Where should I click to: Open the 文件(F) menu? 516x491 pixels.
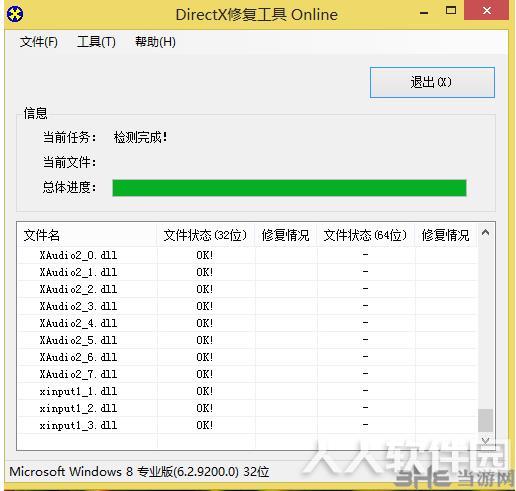click(x=39, y=42)
